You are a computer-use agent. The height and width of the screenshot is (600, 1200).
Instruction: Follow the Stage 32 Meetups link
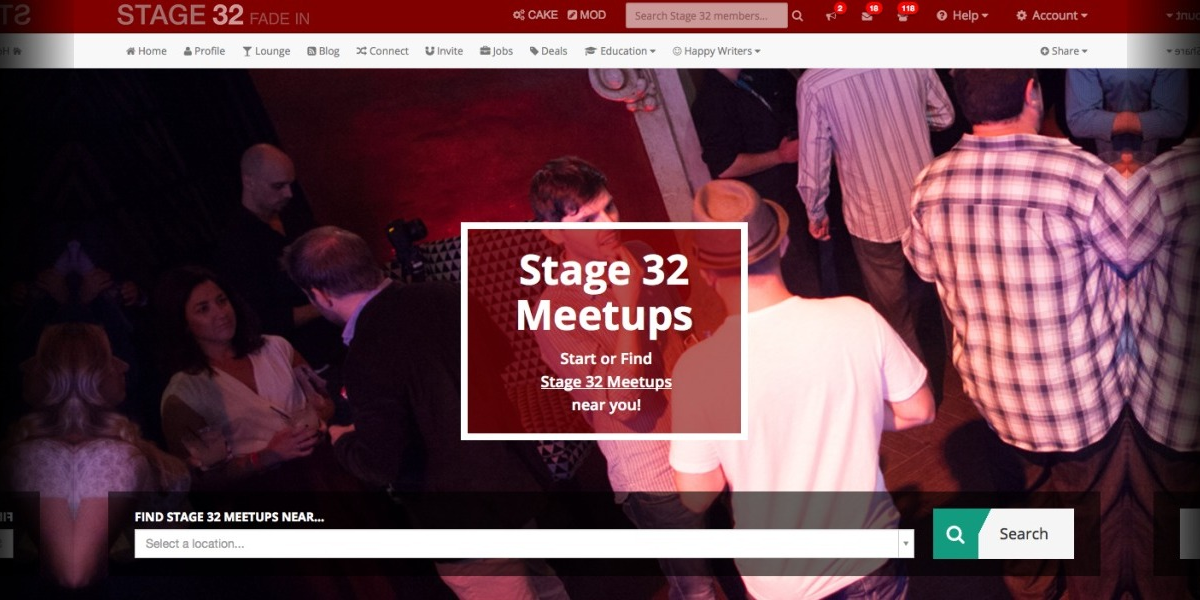(606, 382)
